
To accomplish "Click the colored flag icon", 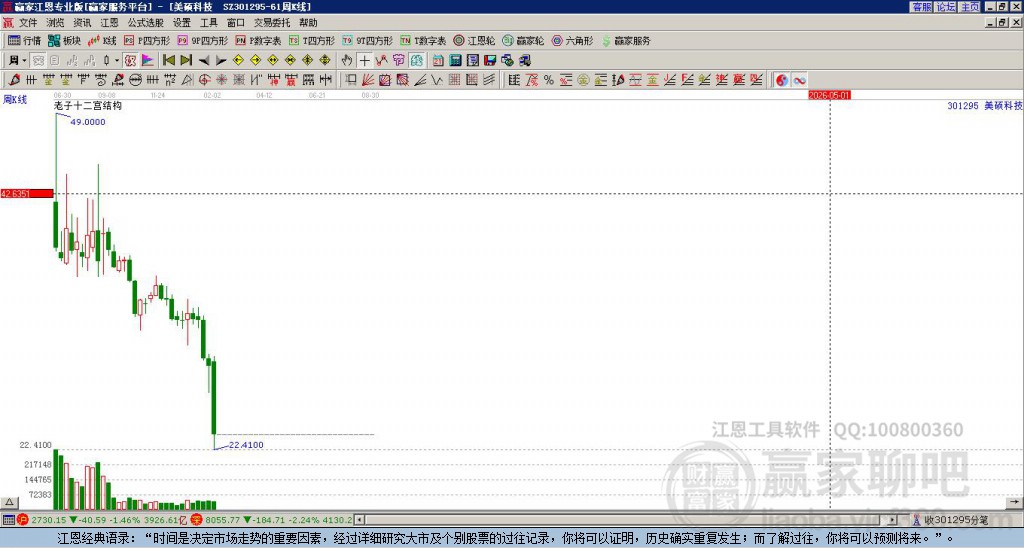I will [x=148, y=61].
